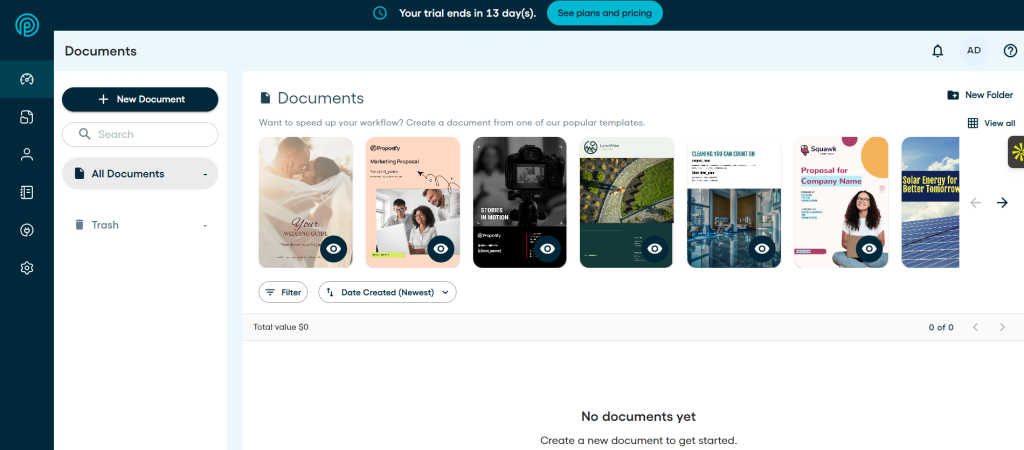Open the Squawk Proposal for Company Name template
Screen dimensions: 1024x450
pyautogui.click(x=841, y=202)
